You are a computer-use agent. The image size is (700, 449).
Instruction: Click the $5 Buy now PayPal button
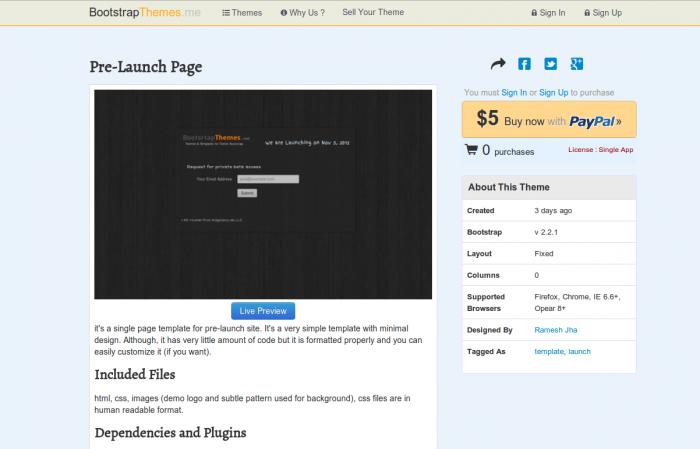549,120
